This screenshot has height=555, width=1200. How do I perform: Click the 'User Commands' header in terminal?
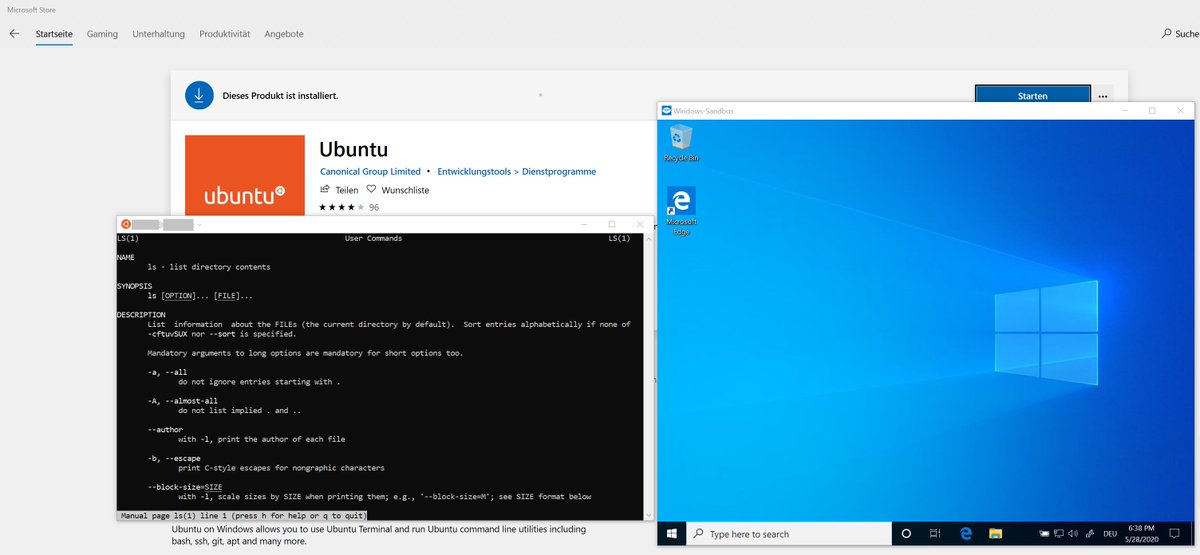coord(373,238)
